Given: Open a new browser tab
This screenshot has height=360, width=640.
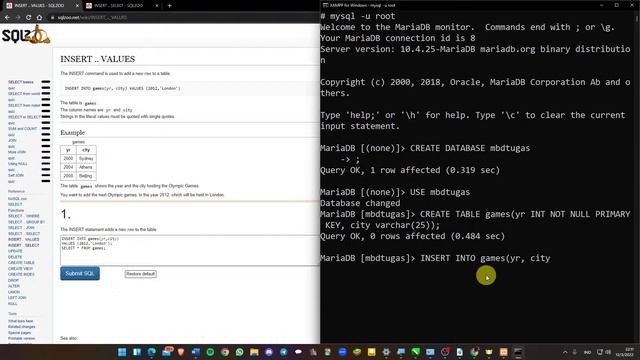Looking at the screenshot, I should [x=169, y=6].
